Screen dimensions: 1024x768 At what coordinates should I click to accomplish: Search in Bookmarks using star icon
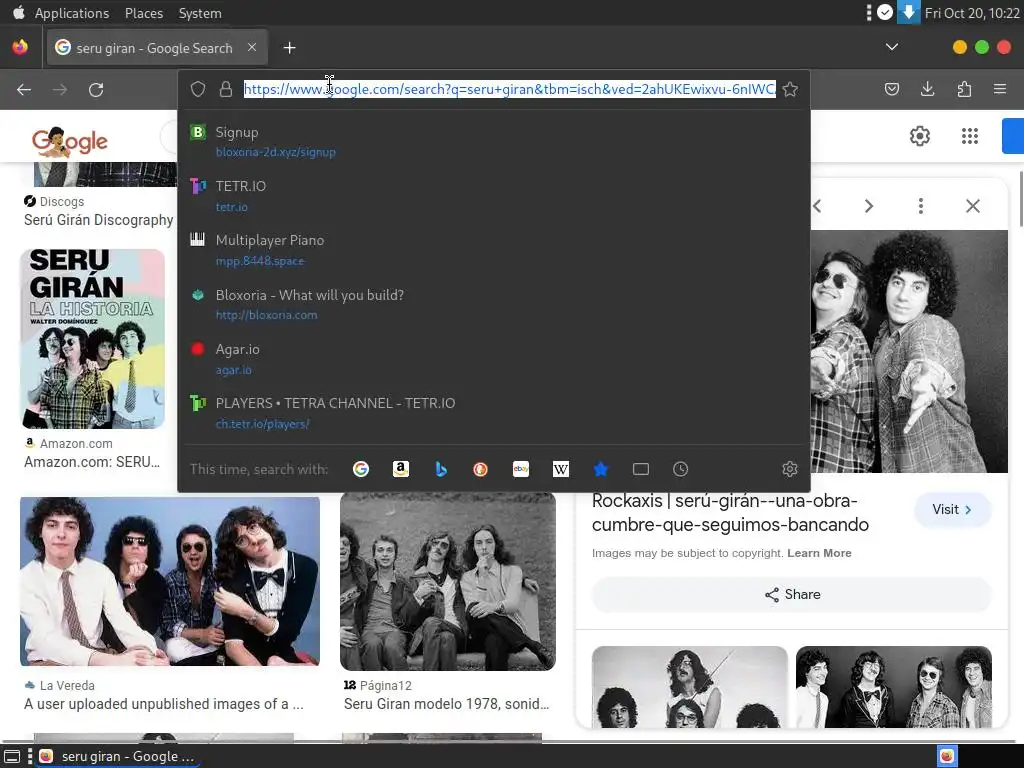click(x=601, y=469)
